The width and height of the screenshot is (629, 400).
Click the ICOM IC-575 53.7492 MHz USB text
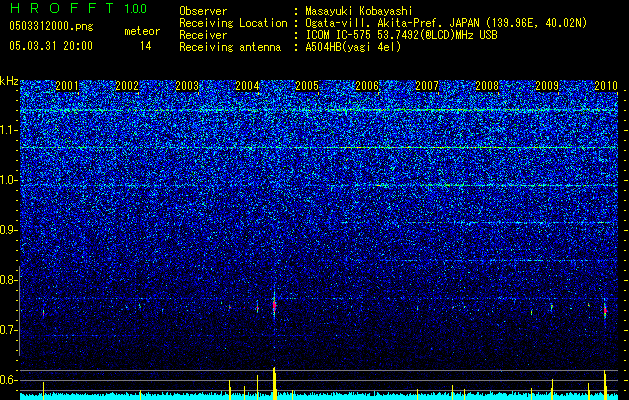coord(401,35)
